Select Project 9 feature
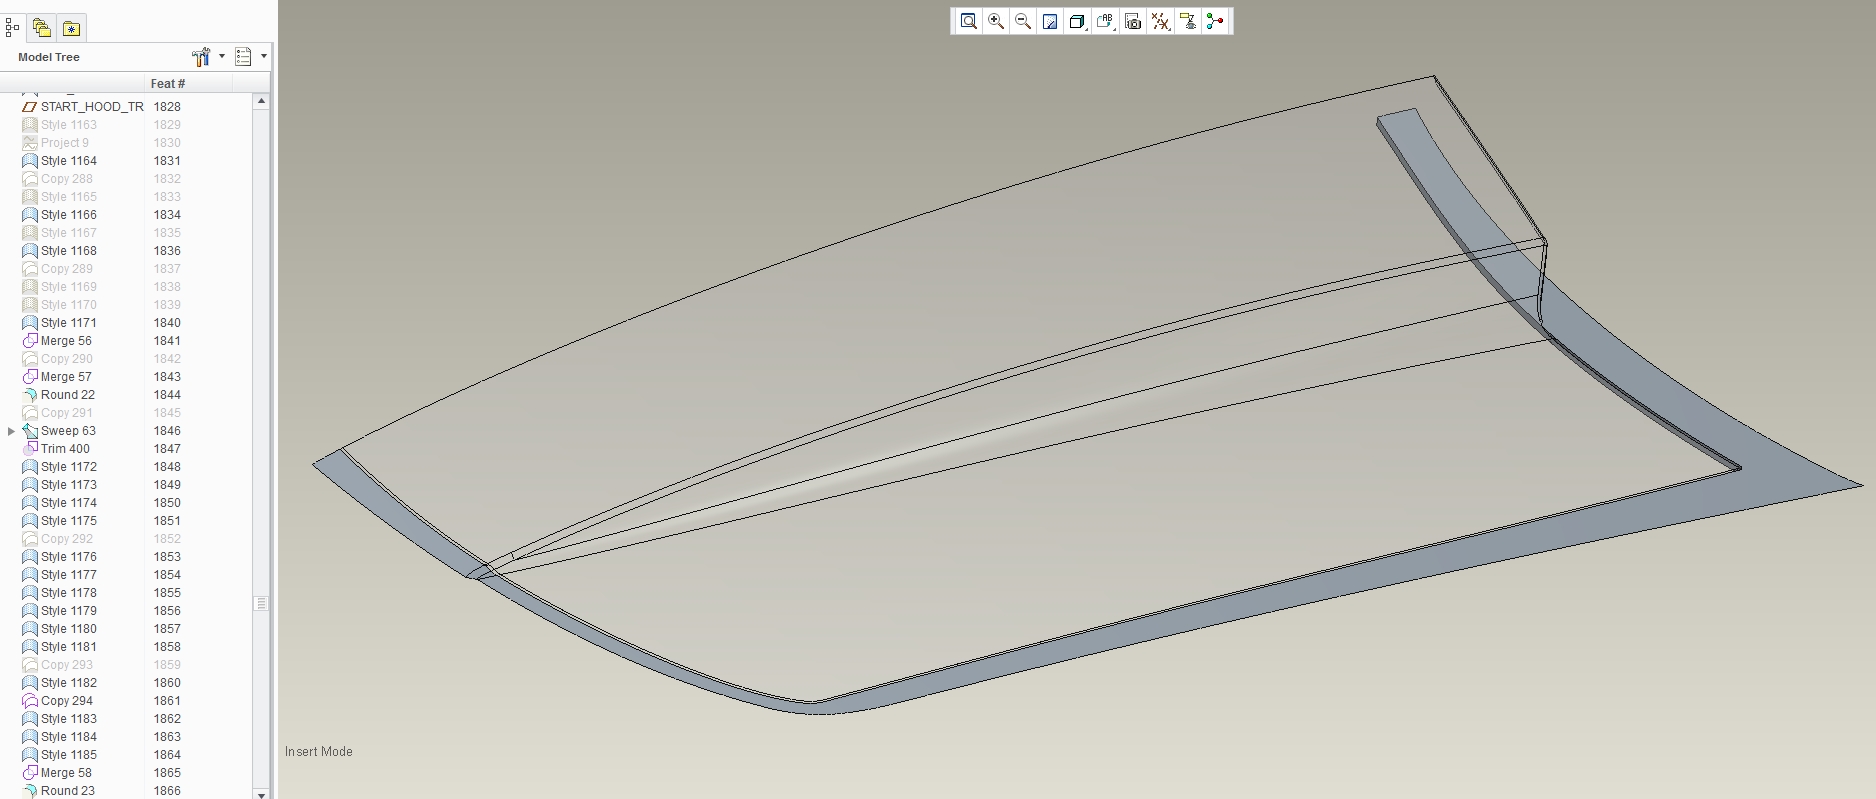This screenshot has width=1876, height=799. (x=65, y=143)
